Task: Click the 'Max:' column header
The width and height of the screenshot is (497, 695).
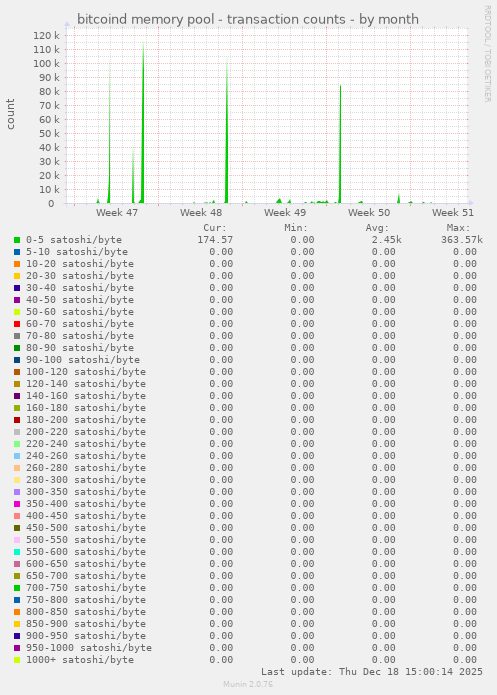Action: [458, 228]
